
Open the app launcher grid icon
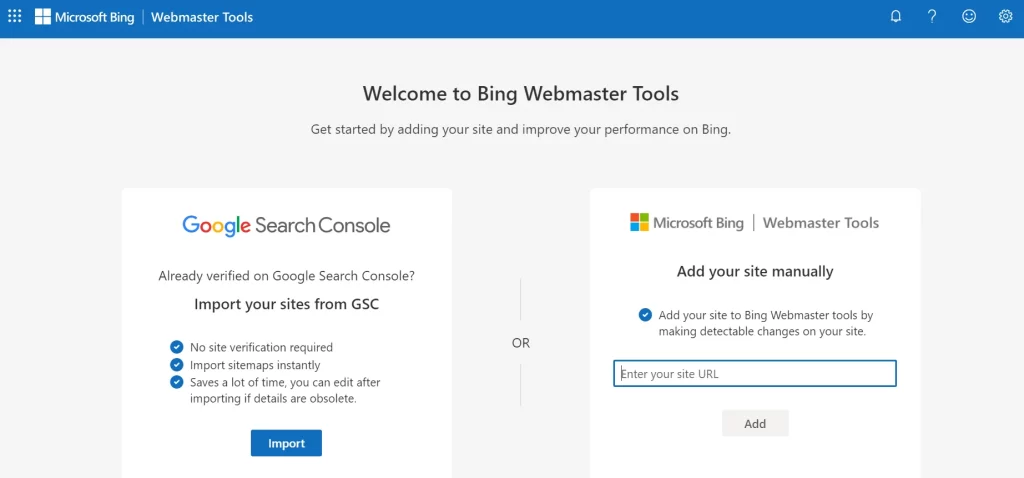[15, 16]
